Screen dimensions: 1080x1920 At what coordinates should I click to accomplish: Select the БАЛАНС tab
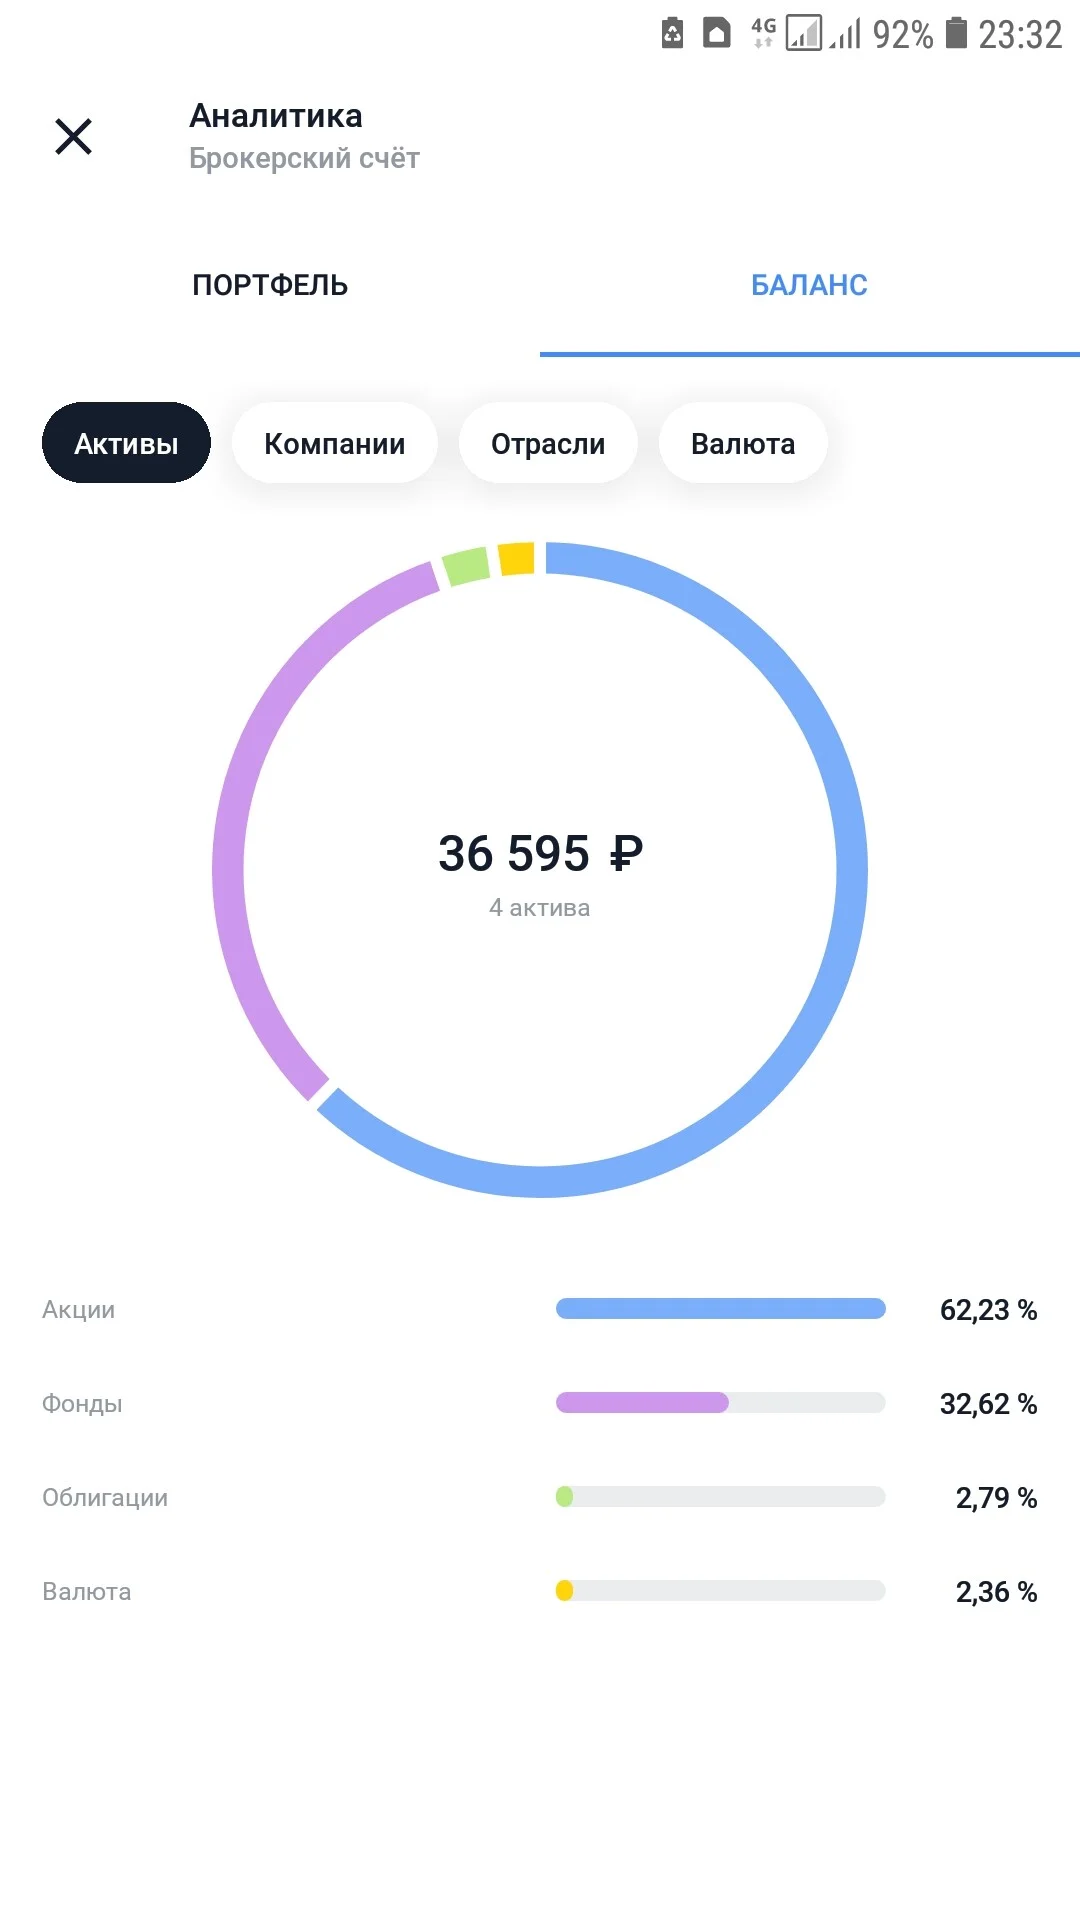click(x=810, y=285)
